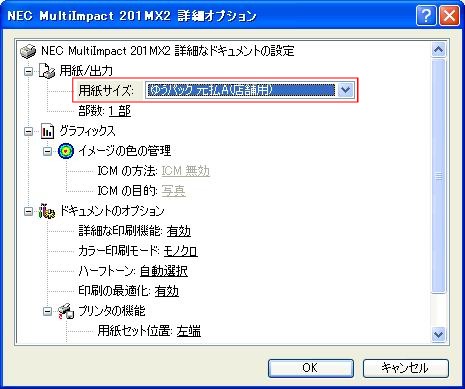
Task: Click the help question mark button
Action: point(426,15)
